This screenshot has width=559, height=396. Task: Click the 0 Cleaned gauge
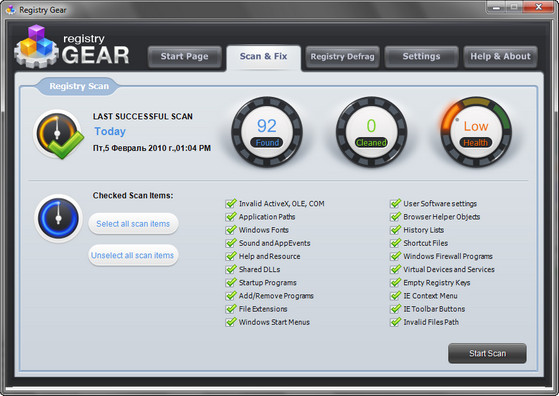[371, 132]
